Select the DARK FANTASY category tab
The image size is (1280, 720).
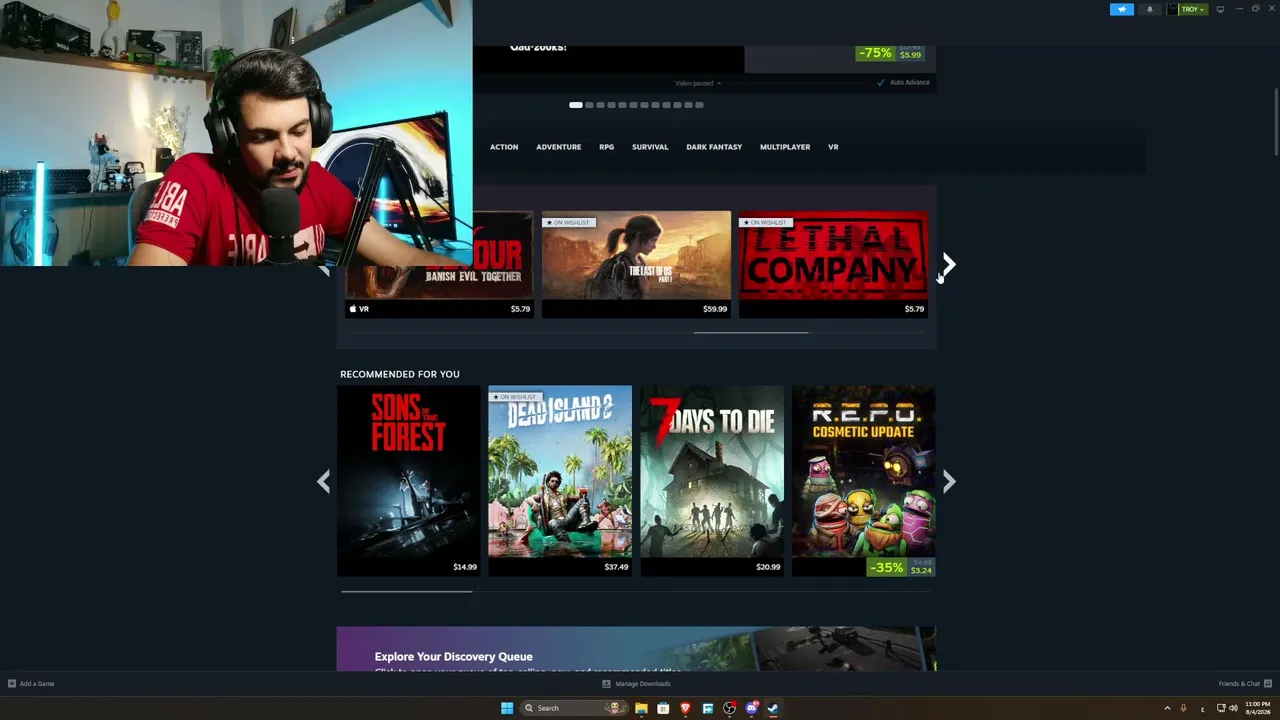714,147
